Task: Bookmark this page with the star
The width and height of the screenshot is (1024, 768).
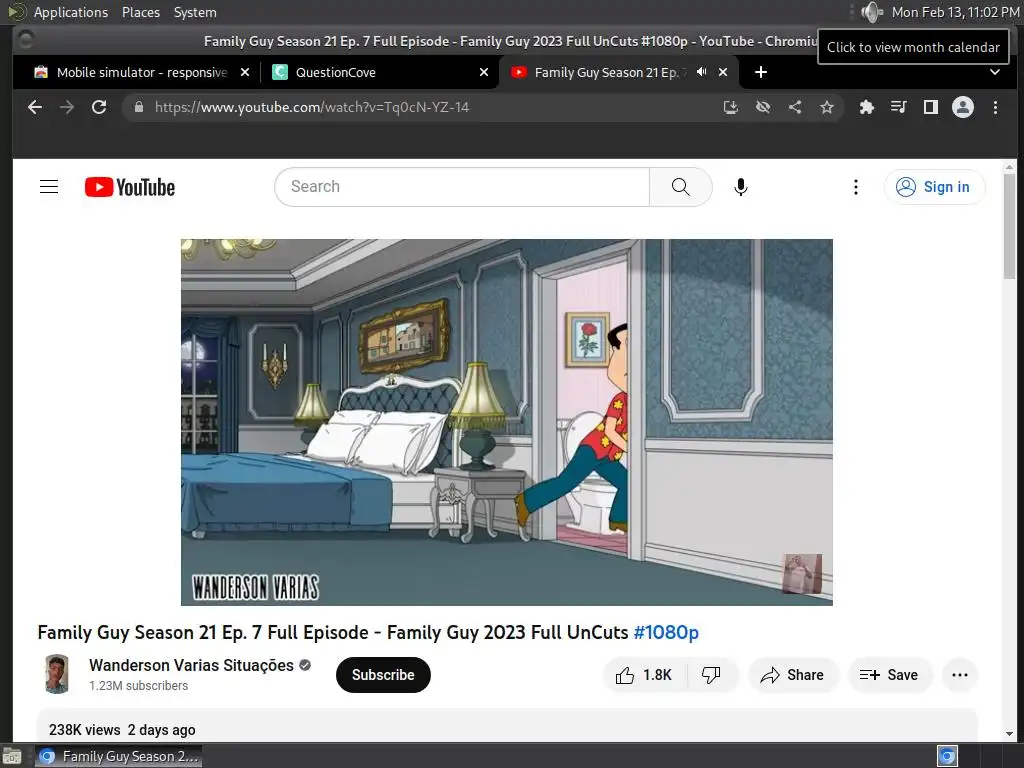Action: click(x=827, y=107)
